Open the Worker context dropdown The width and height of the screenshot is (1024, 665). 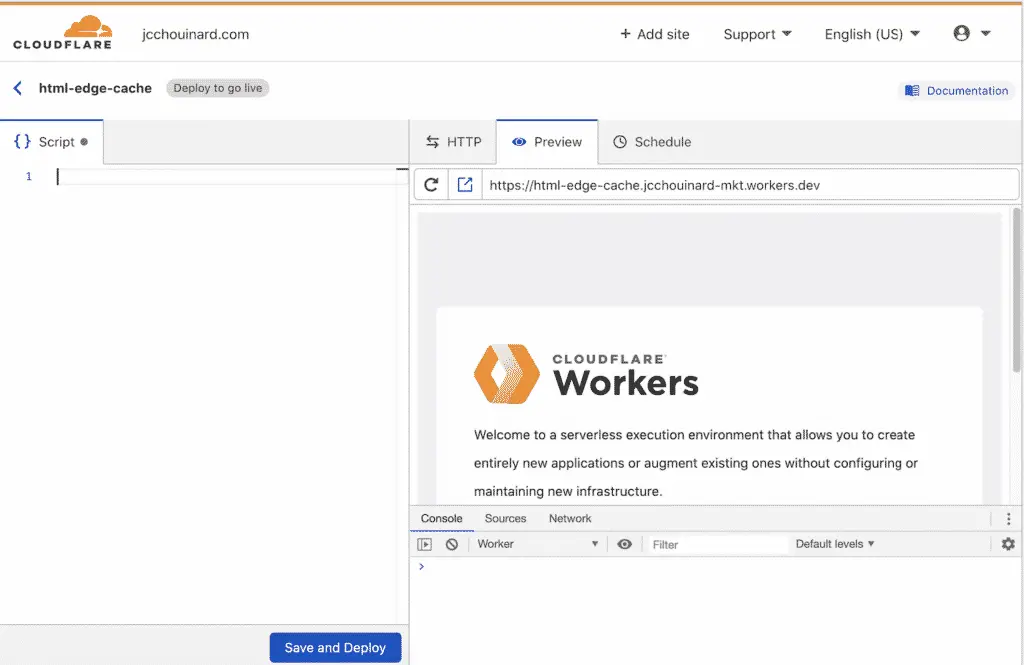tap(537, 544)
